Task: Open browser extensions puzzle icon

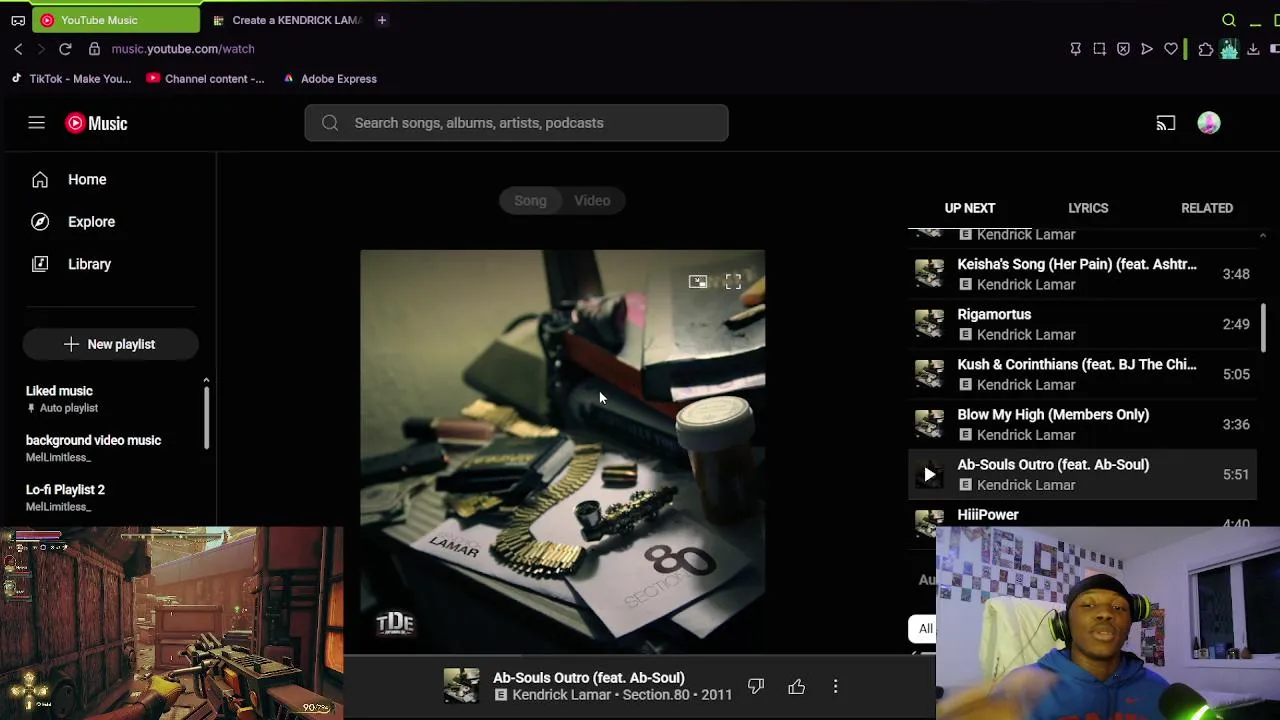Action: (x=1206, y=49)
